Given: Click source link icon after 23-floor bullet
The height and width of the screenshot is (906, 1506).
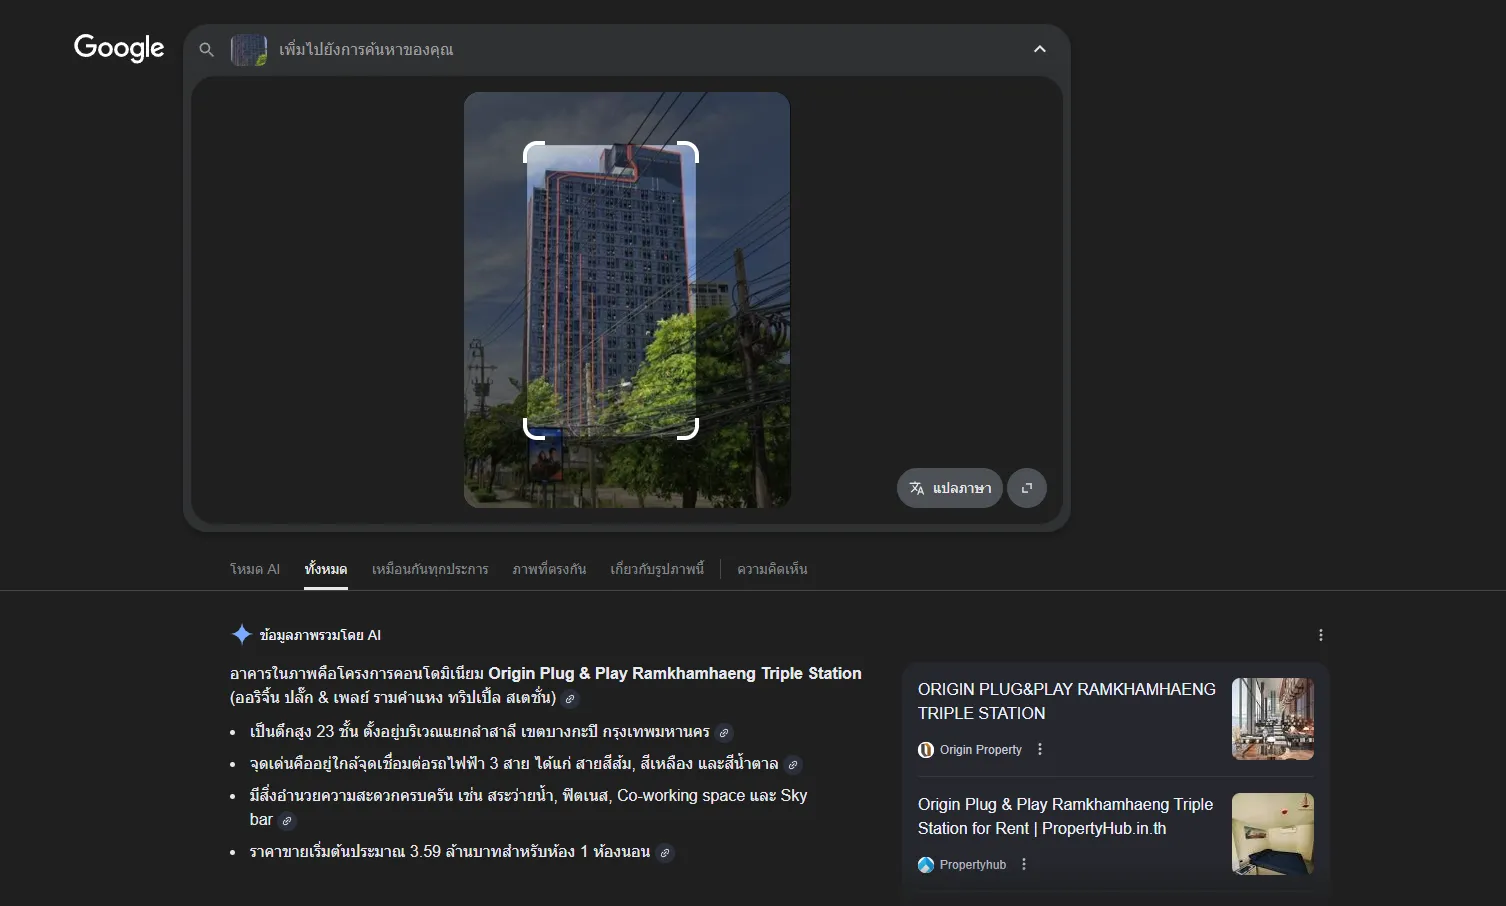Looking at the screenshot, I should pos(725,733).
